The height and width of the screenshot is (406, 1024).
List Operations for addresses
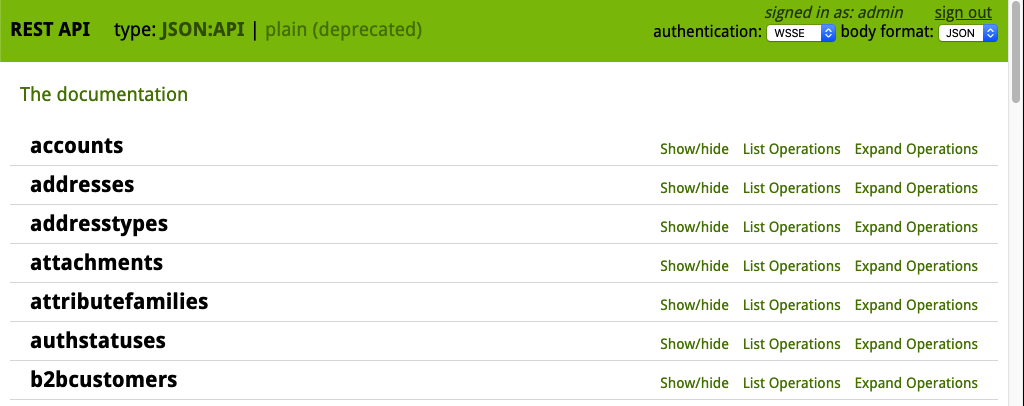(791, 188)
